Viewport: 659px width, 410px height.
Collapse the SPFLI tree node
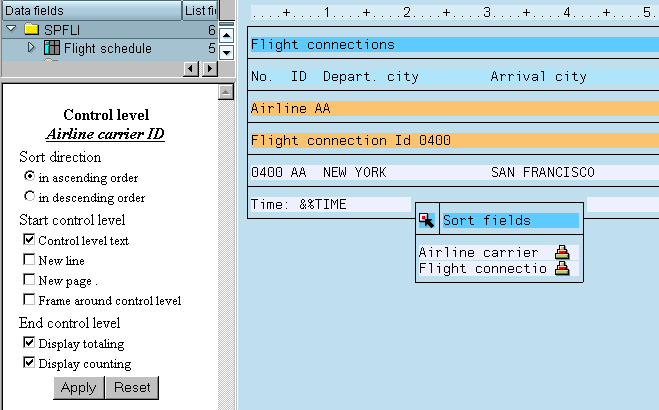(11, 30)
